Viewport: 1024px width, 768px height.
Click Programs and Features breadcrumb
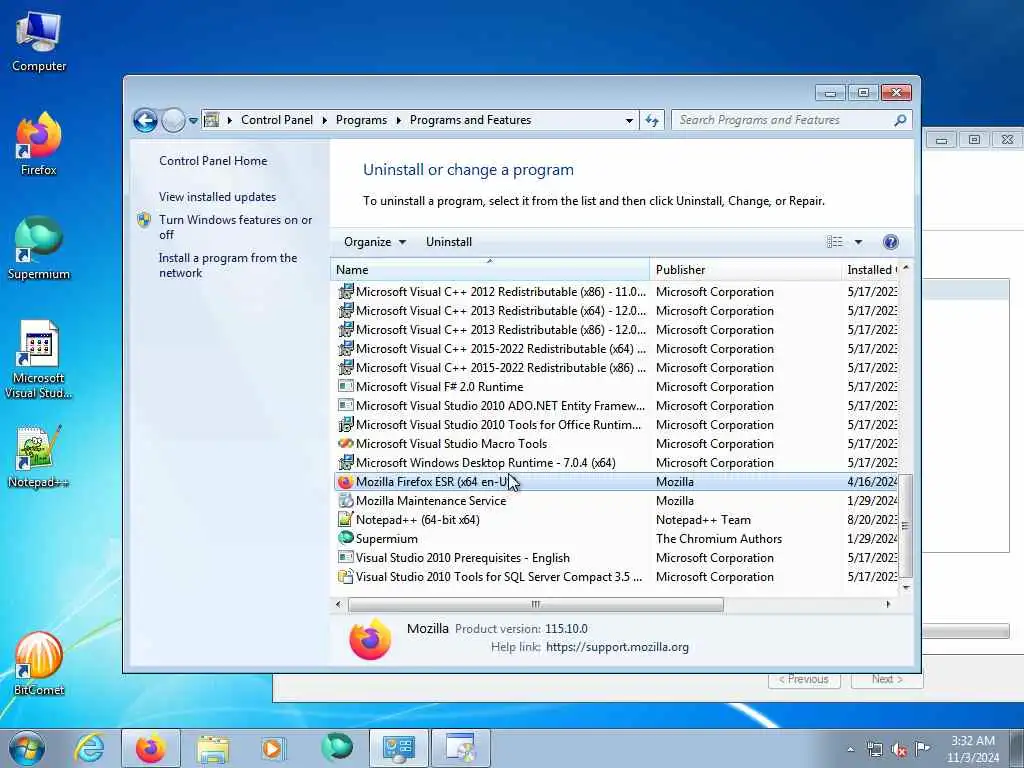(x=470, y=120)
